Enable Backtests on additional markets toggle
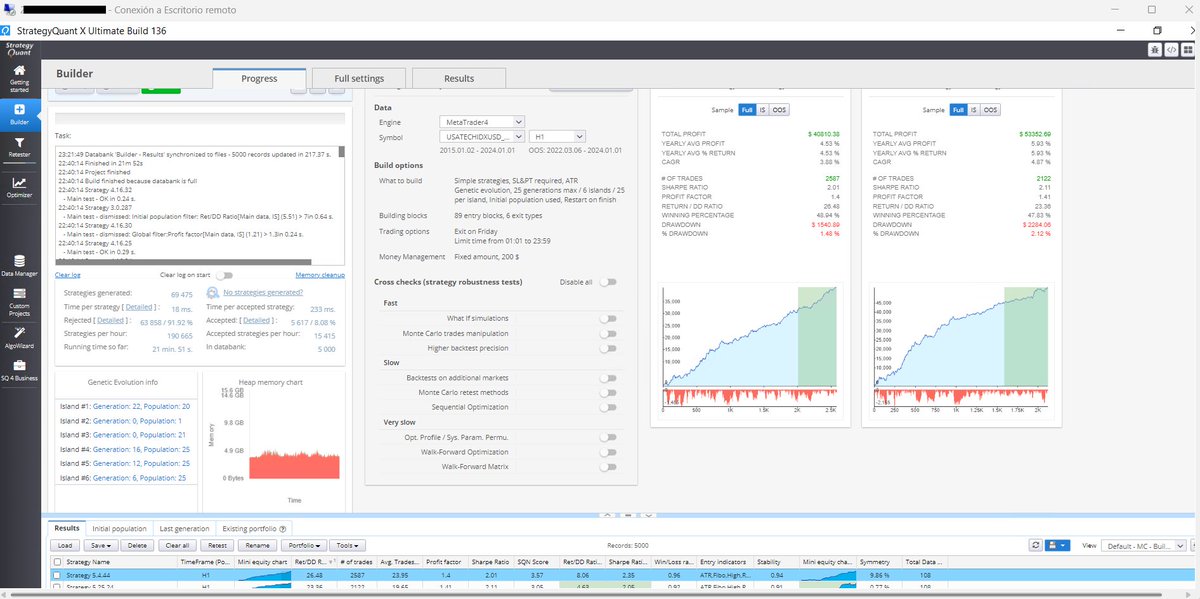1200x599 pixels. [x=607, y=378]
